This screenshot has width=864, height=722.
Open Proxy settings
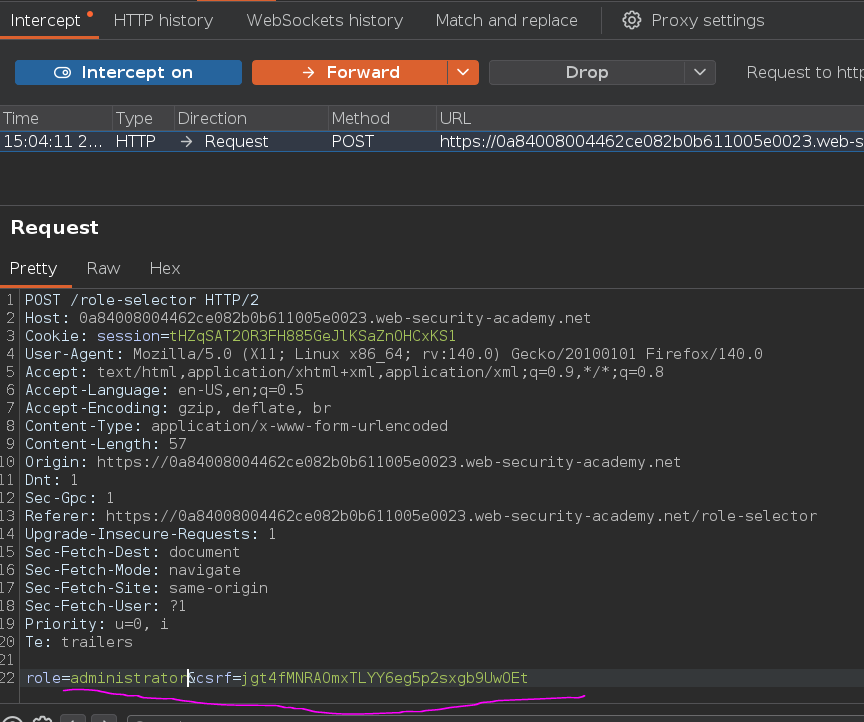[x=708, y=20]
